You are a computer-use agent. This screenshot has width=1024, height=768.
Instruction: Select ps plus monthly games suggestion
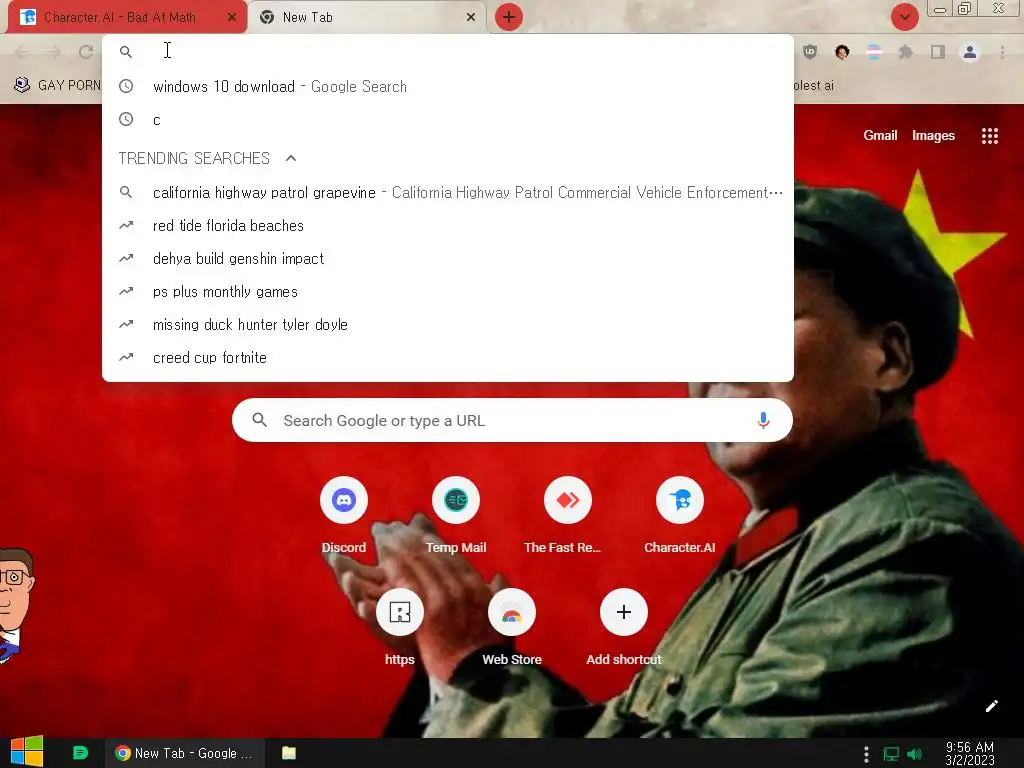(x=448, y=291)
